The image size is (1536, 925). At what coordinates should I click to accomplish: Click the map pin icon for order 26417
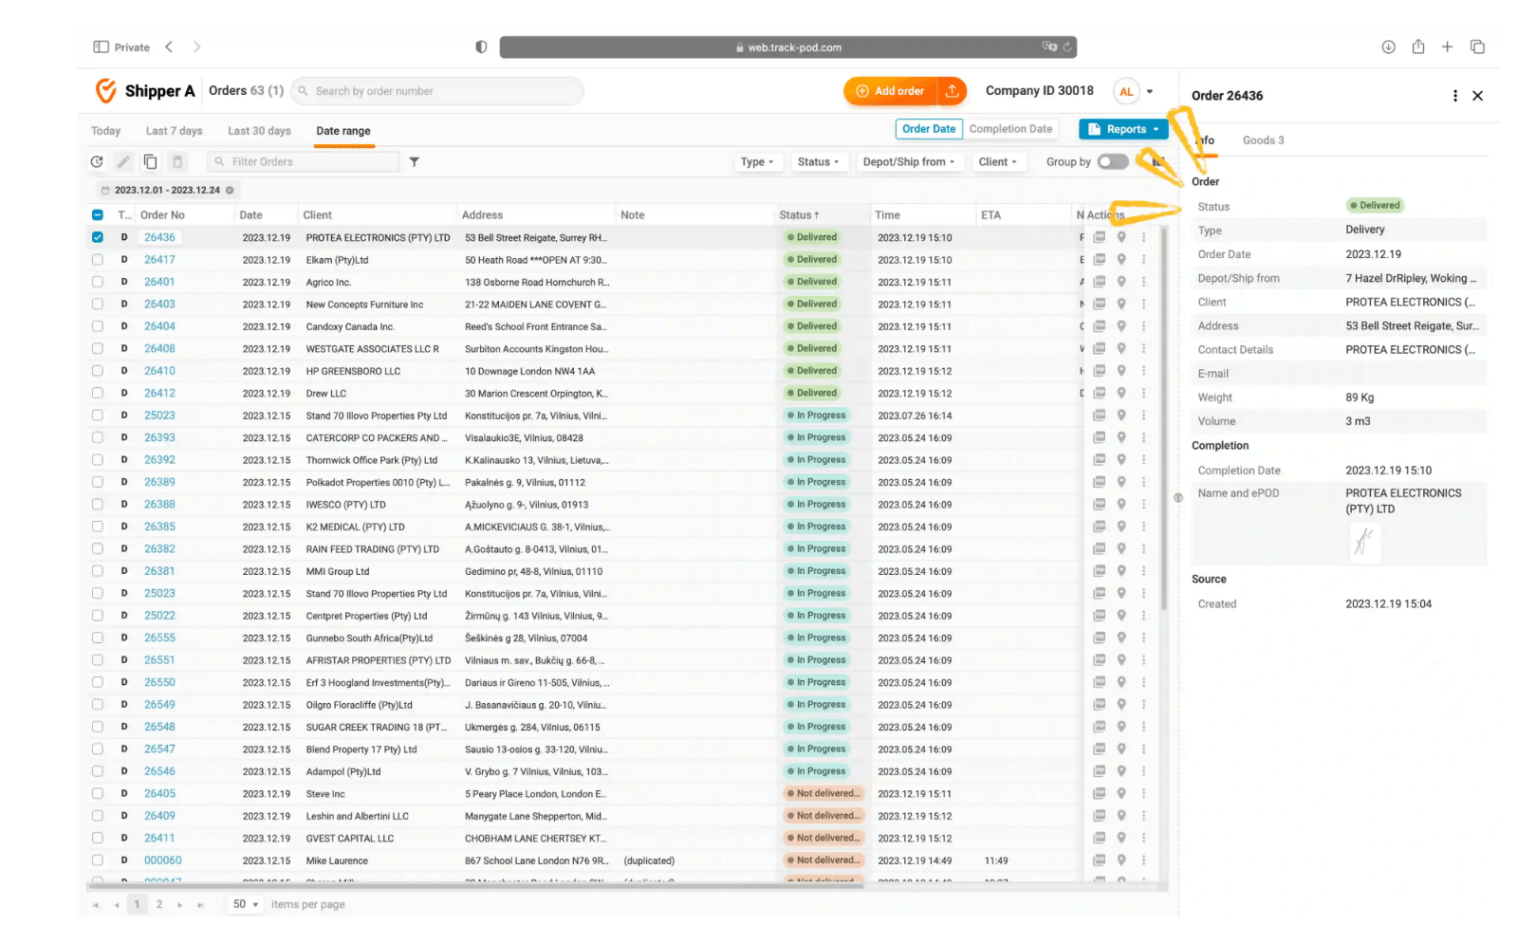pos(1121,259)
